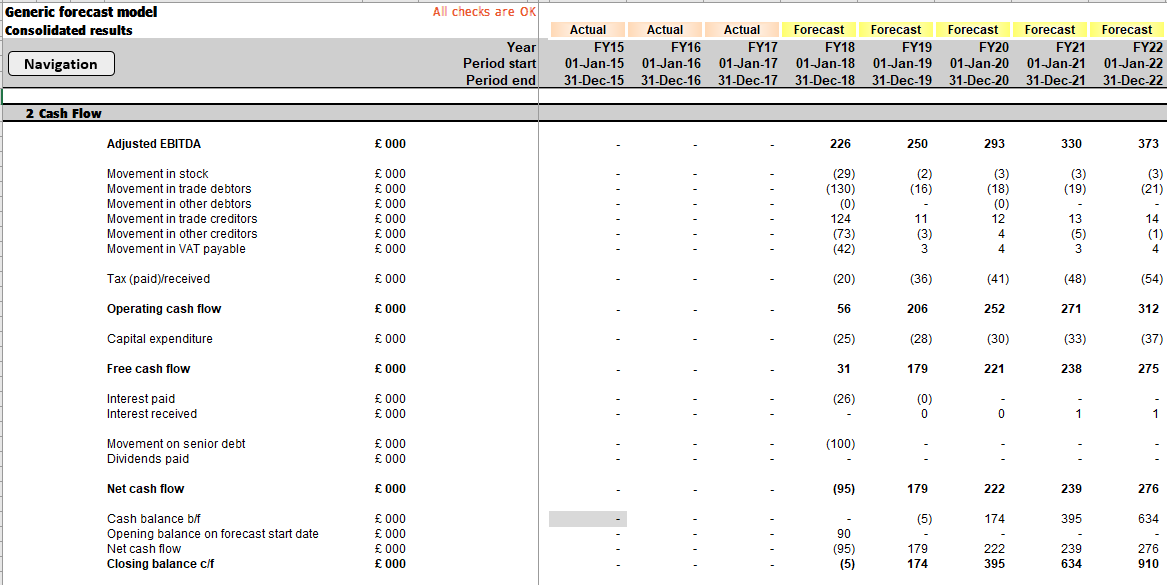The image size is (1167, 585).
Task: Select Operating cash flow value 312
Action: [1150, 309]
